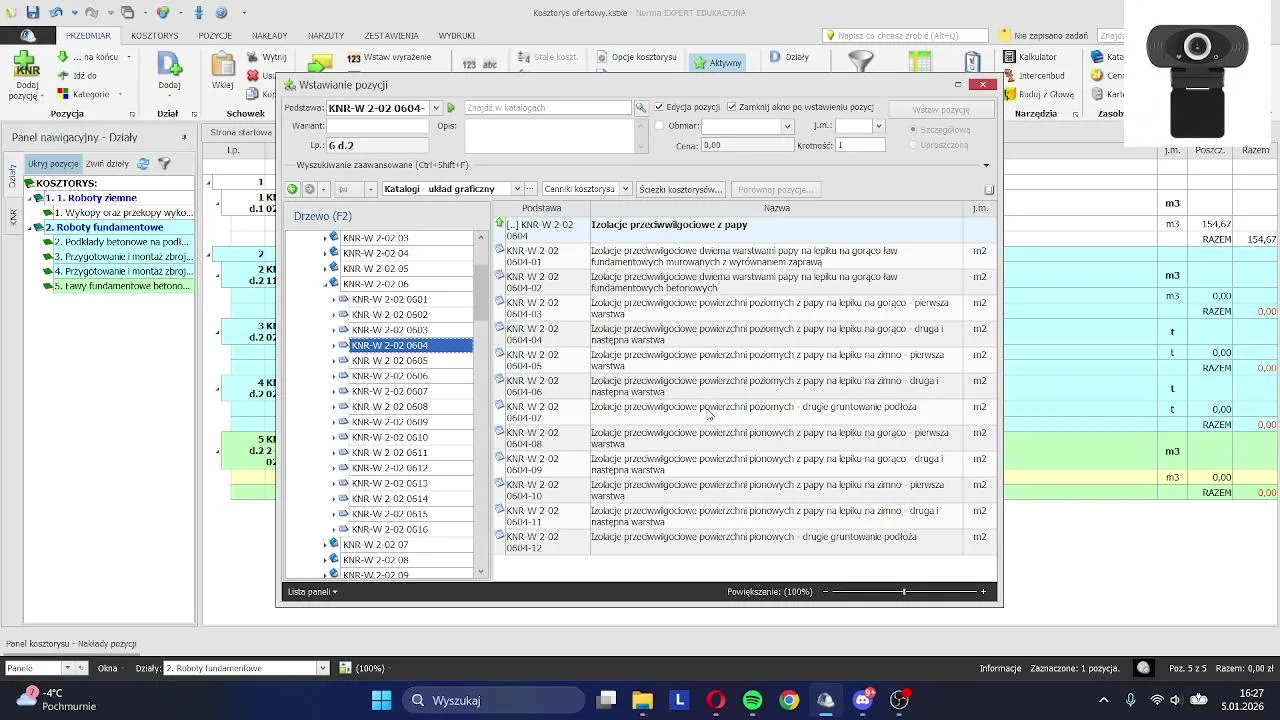Click the magnifier search icon beside catalog search
1280x720 pixels.
[641, 108]
